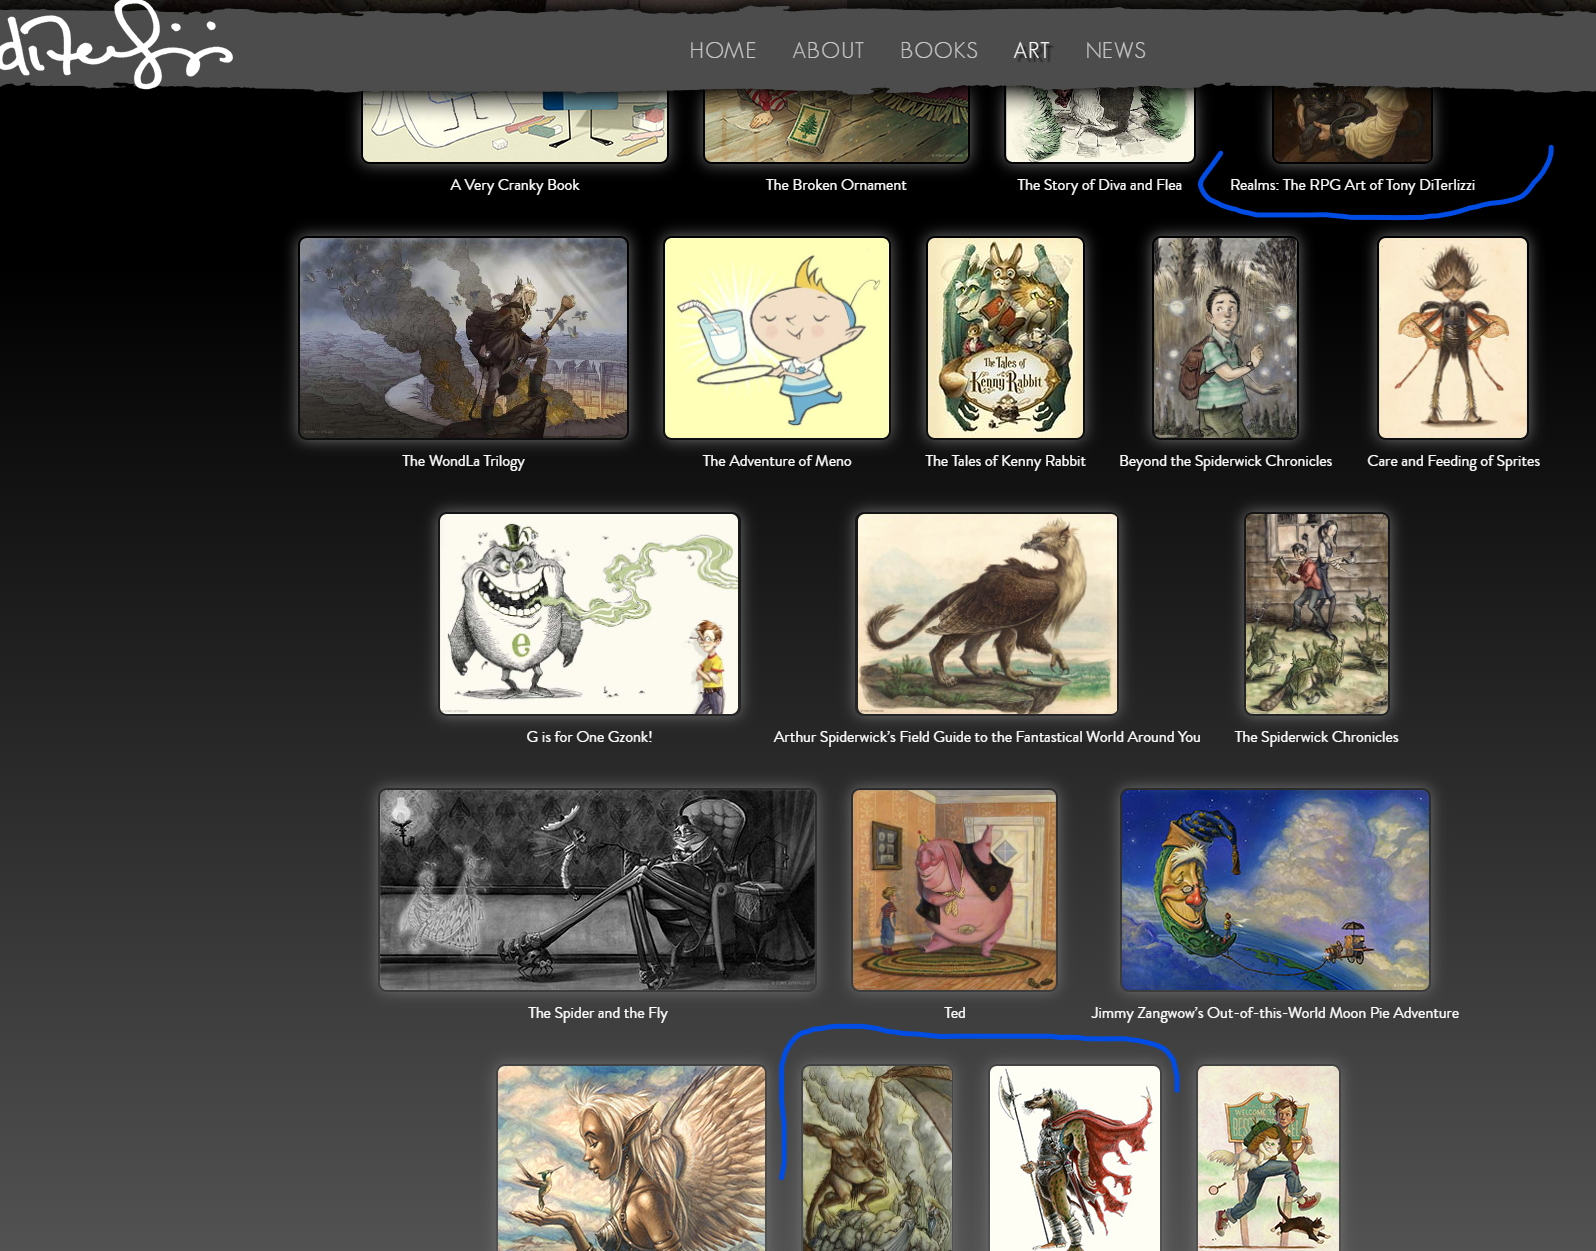Click 'G is for One Gzonk!' caption
1596x1251 pixels.
click(x=589, y=737)
